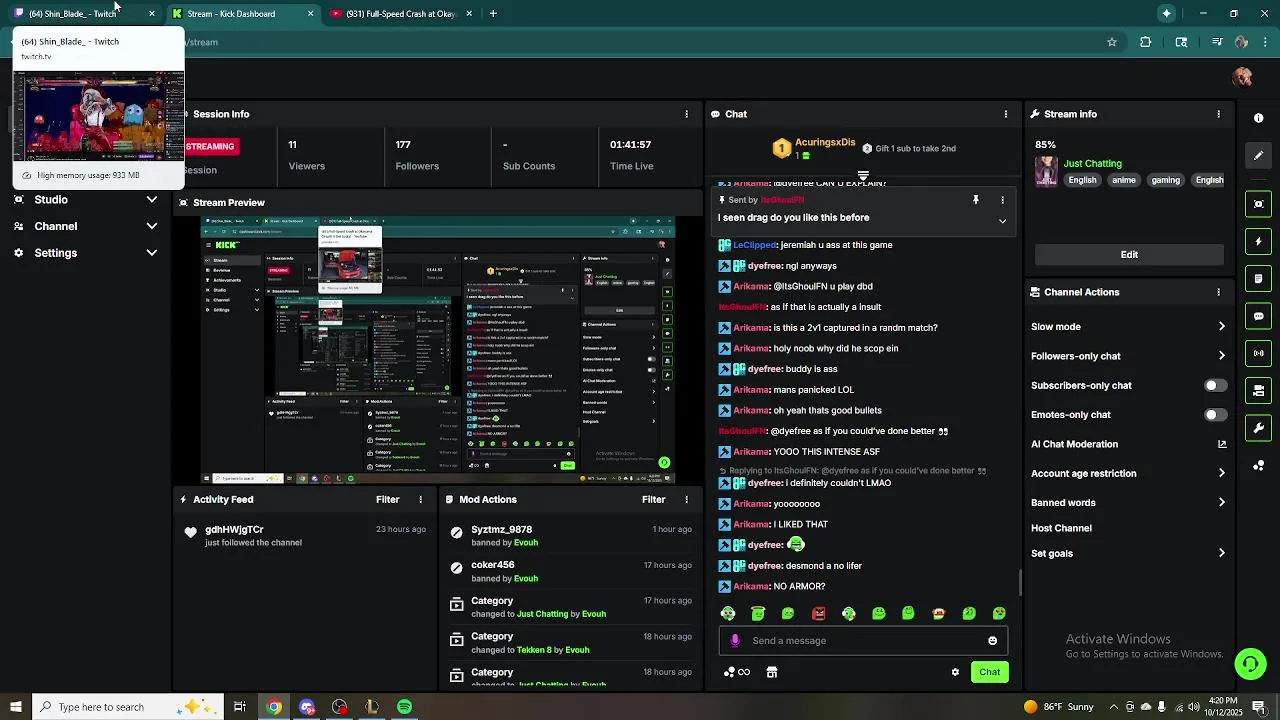Open banned user coker456
Screen dimensions: 1280x720
tap(492, 565)
